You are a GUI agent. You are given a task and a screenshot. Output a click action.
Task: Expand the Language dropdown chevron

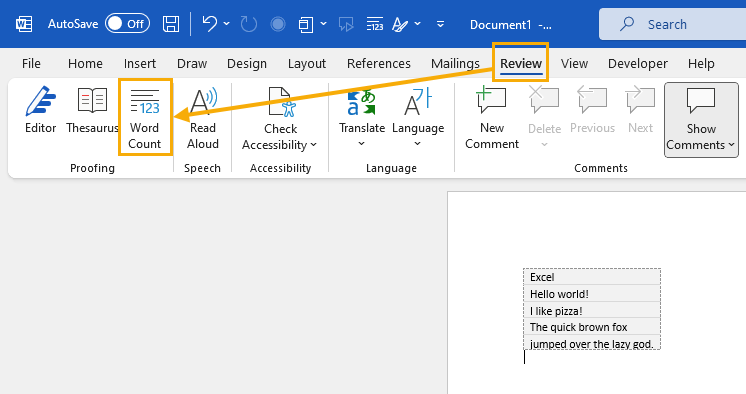coord(417,144)
